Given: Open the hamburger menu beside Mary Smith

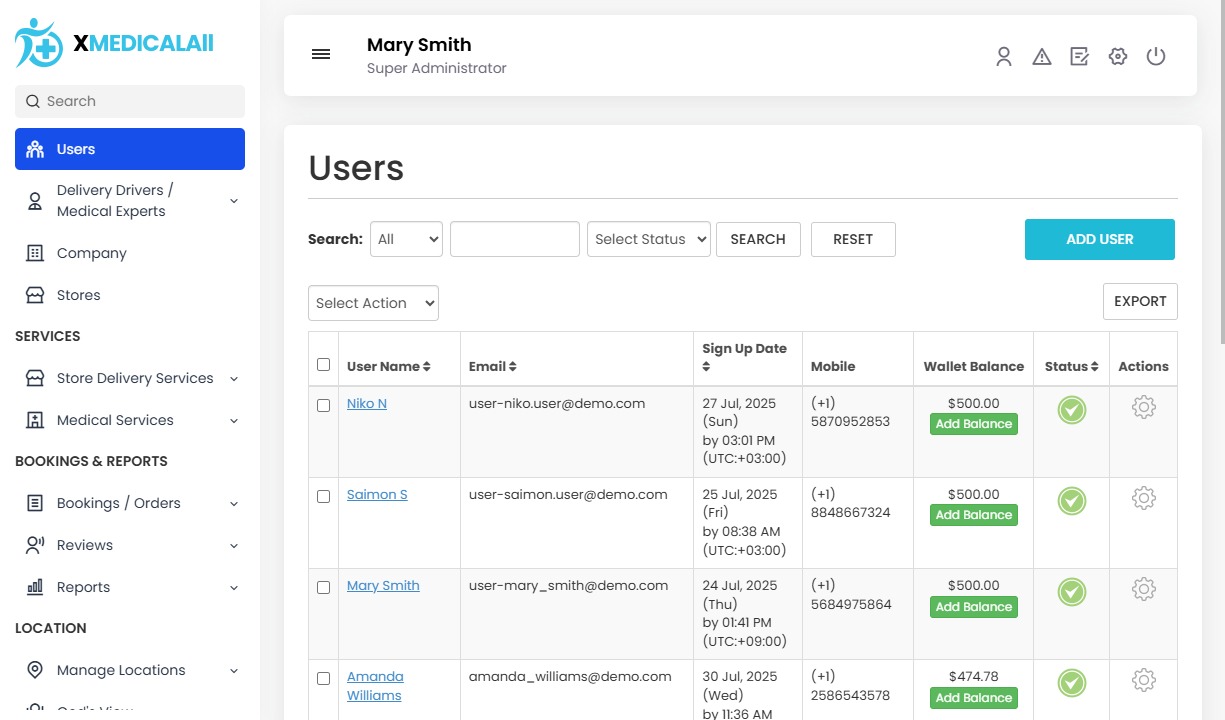Looking at the screenshot, I should point(321,54).
